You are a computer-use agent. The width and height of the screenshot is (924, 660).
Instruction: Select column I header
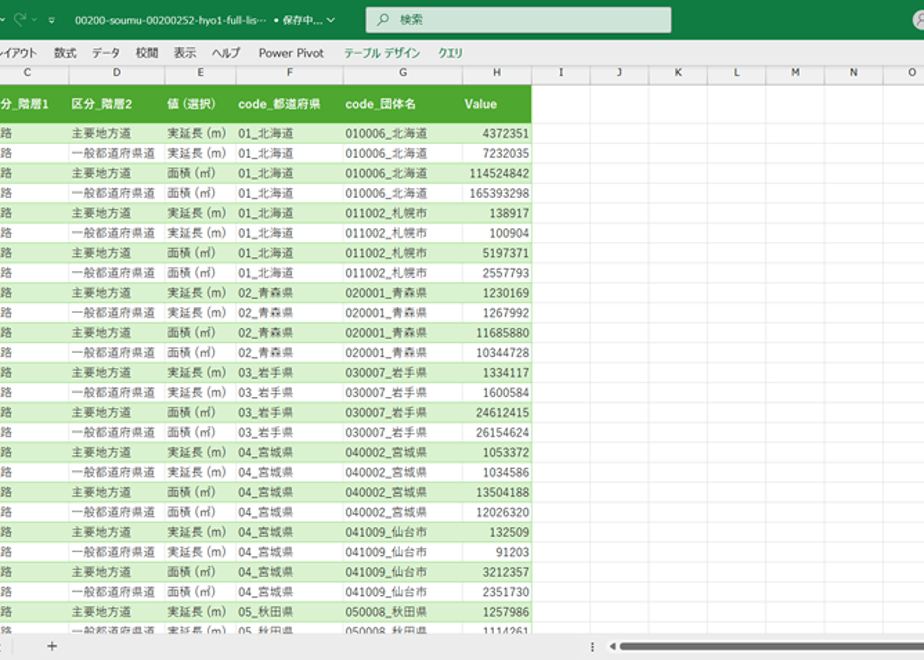coord(560,72)
